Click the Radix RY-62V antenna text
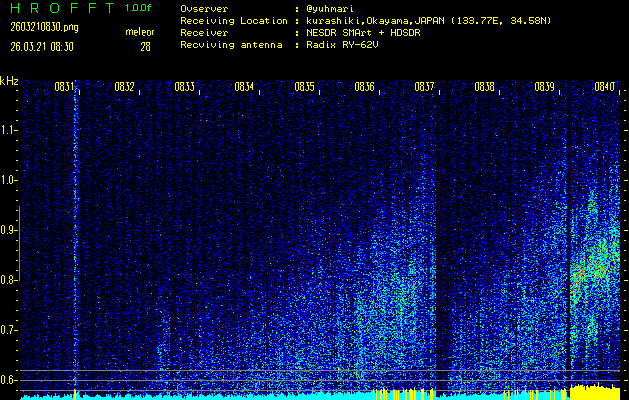 click(x=342, y=45)
